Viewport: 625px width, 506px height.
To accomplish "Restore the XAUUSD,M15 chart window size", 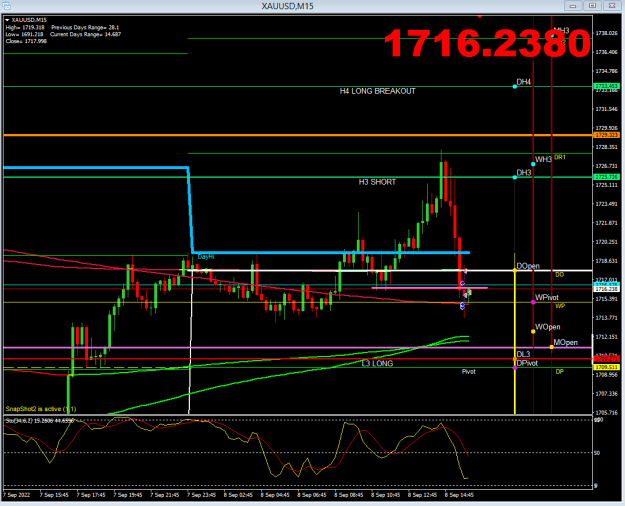I will [x=592, y=6].
